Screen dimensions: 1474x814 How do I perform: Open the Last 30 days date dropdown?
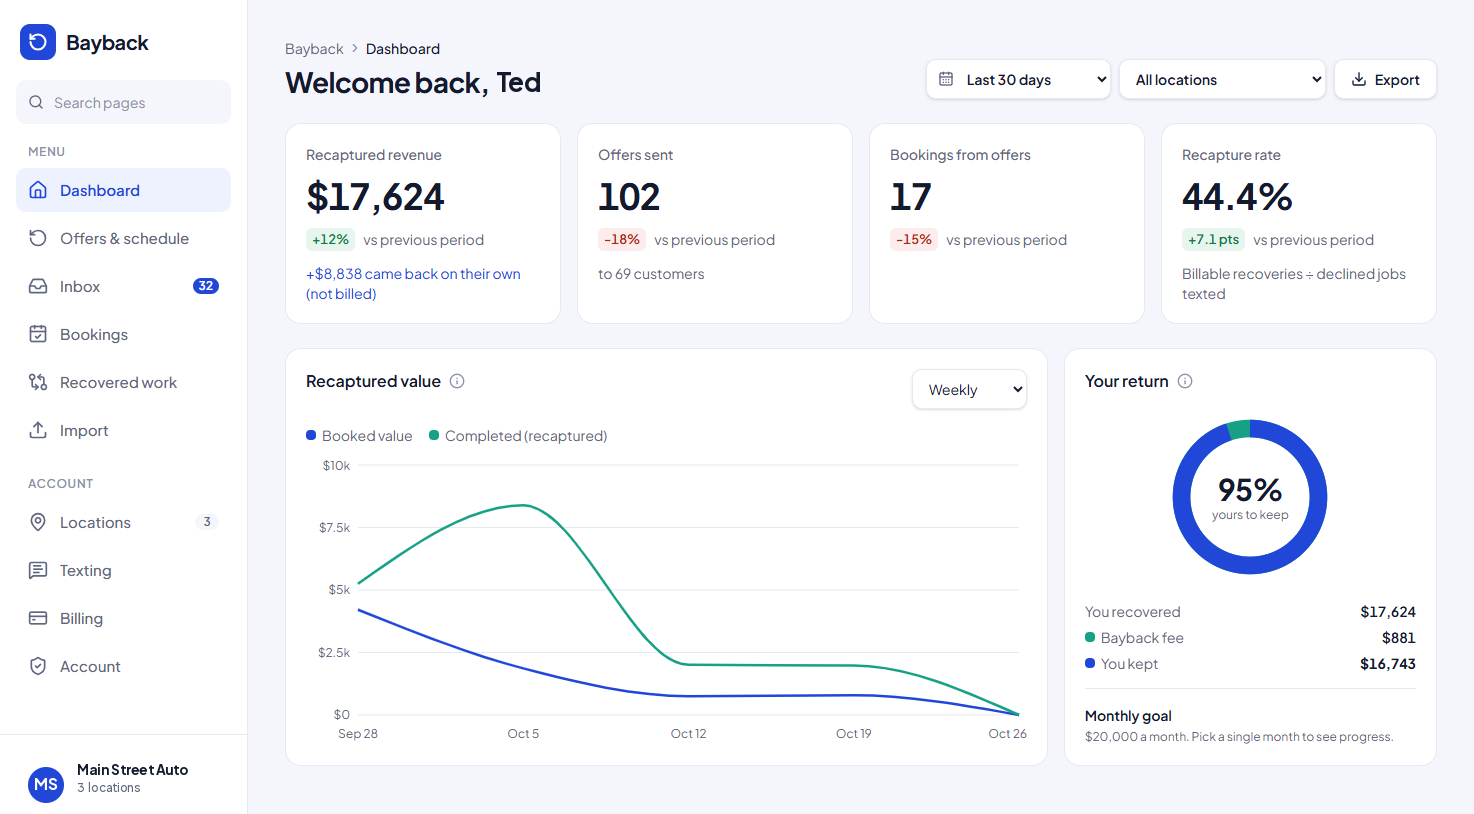click(1018, 79)
